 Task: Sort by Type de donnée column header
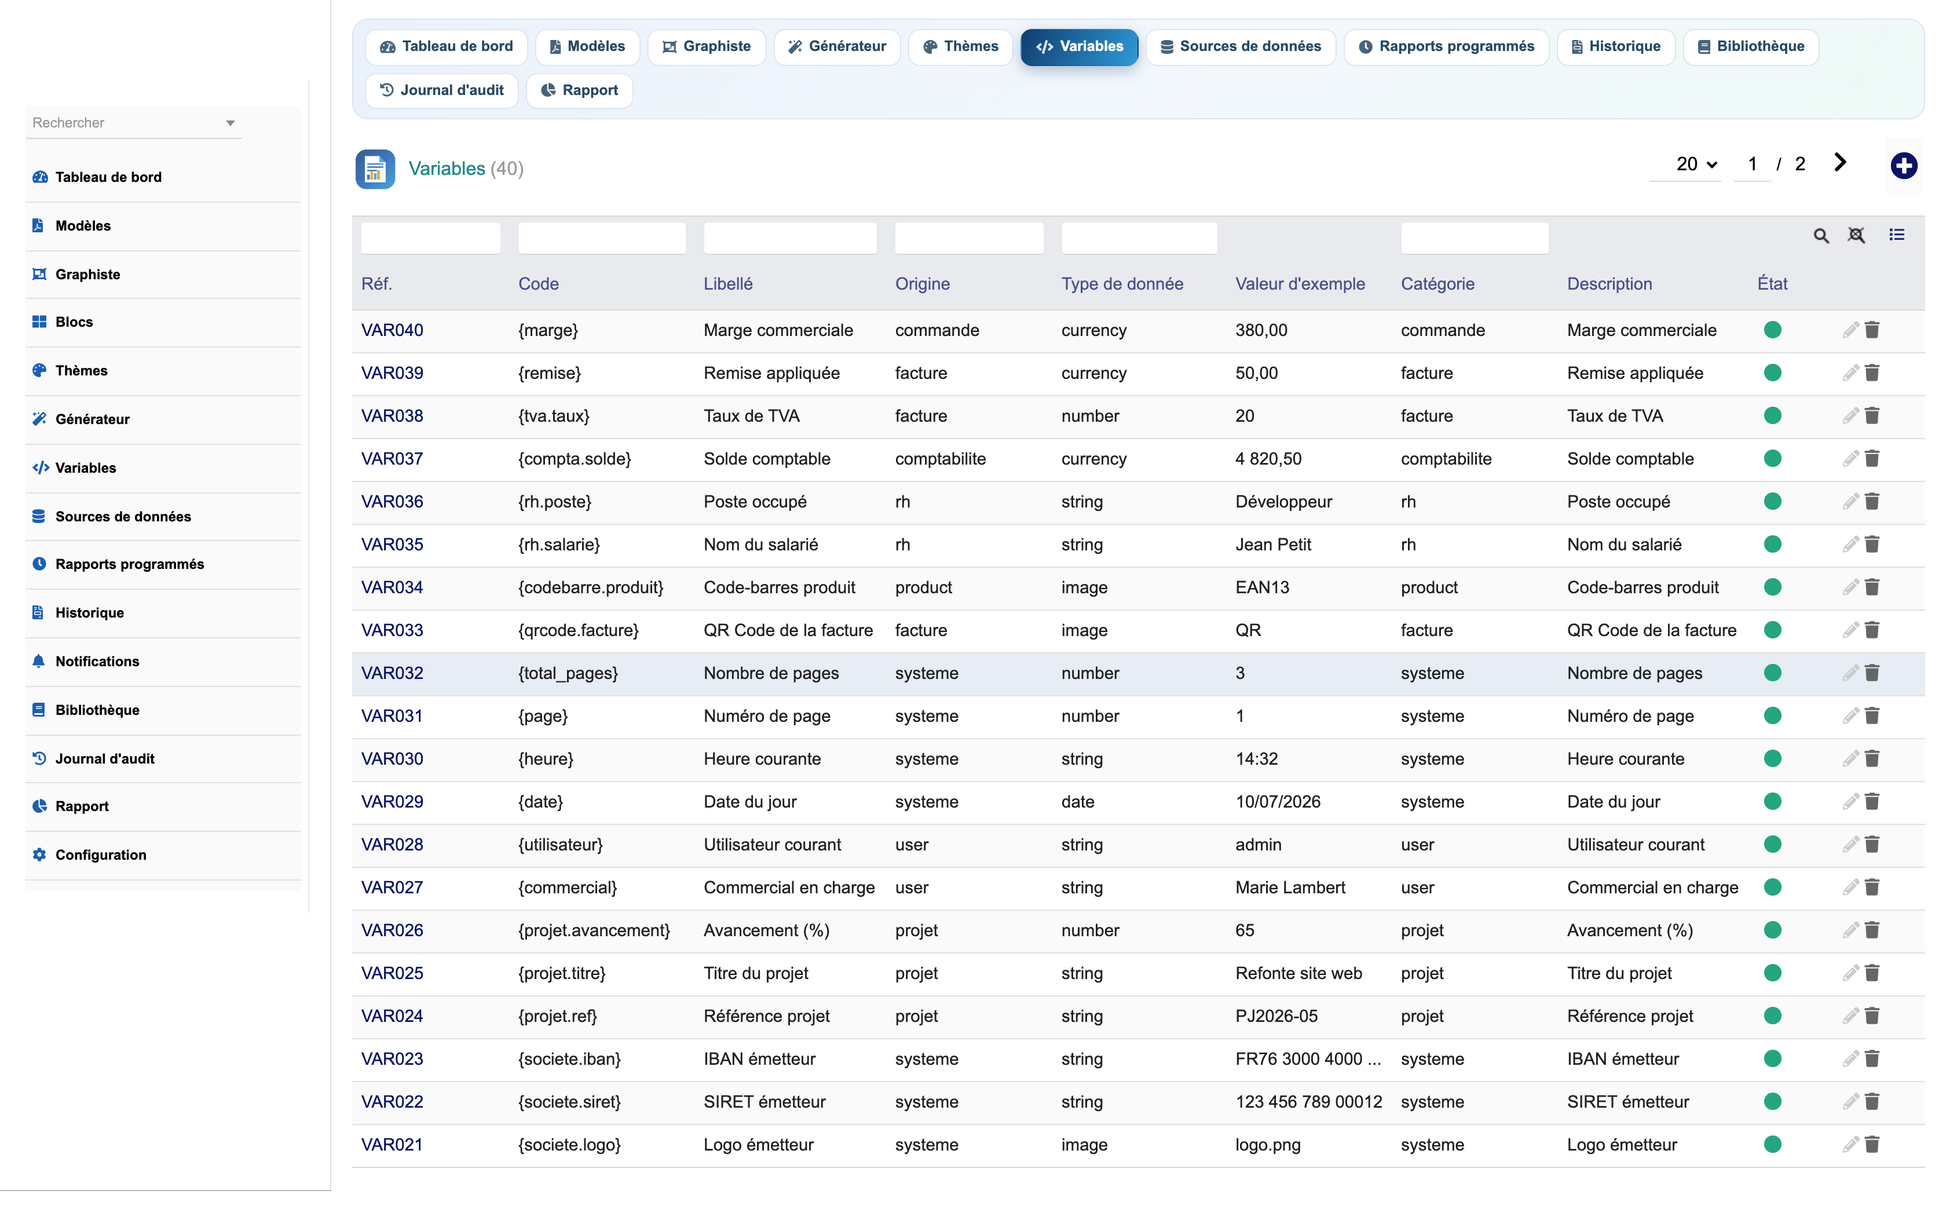1122,284
